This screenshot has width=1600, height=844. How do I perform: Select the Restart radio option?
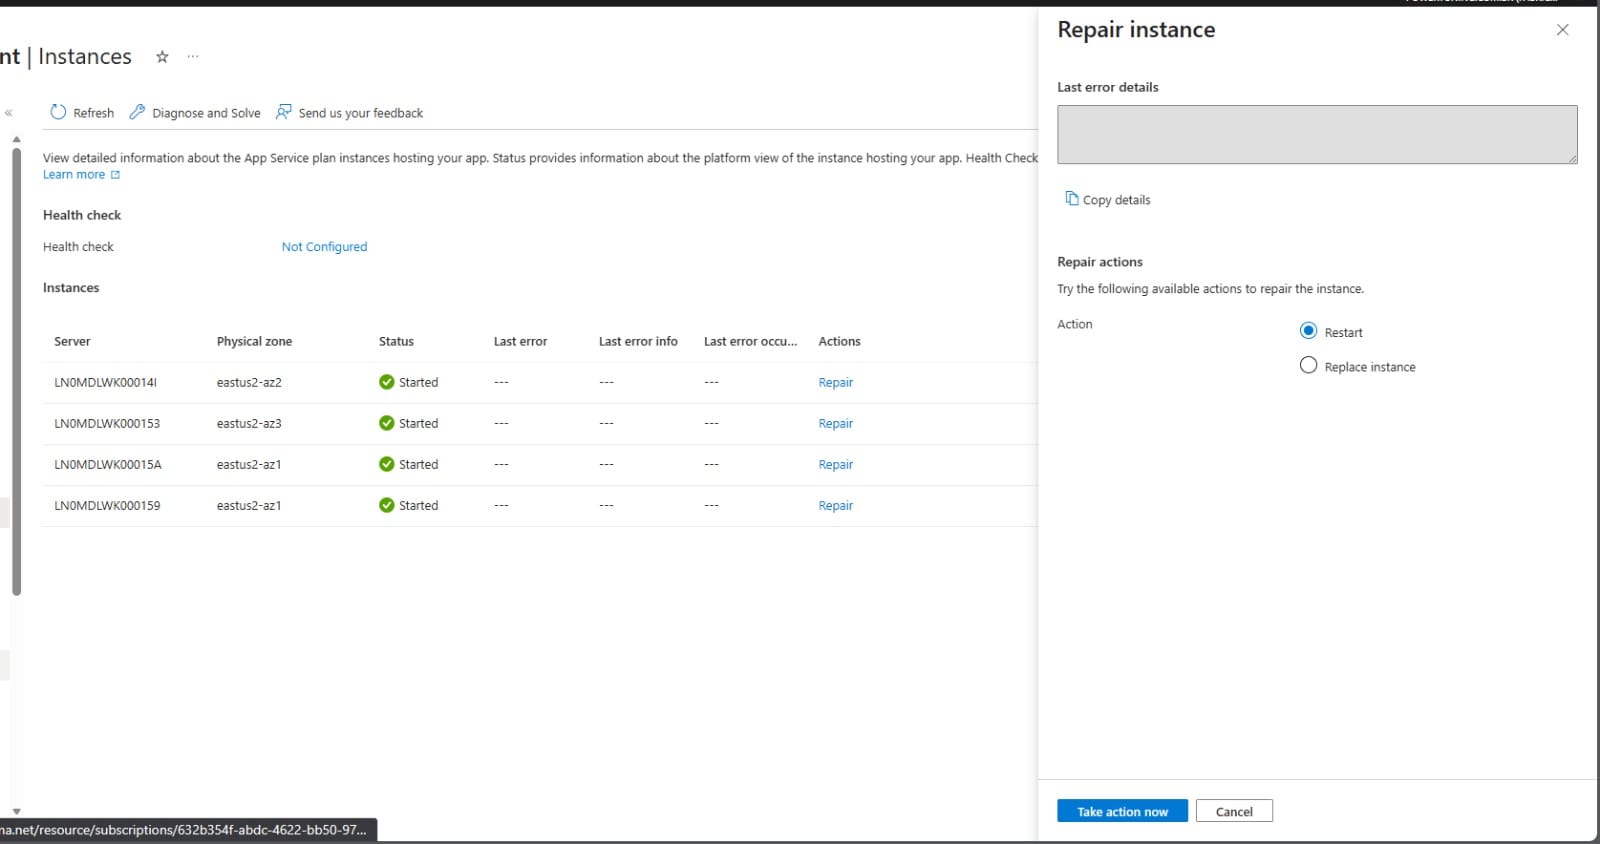(1308, 331)
